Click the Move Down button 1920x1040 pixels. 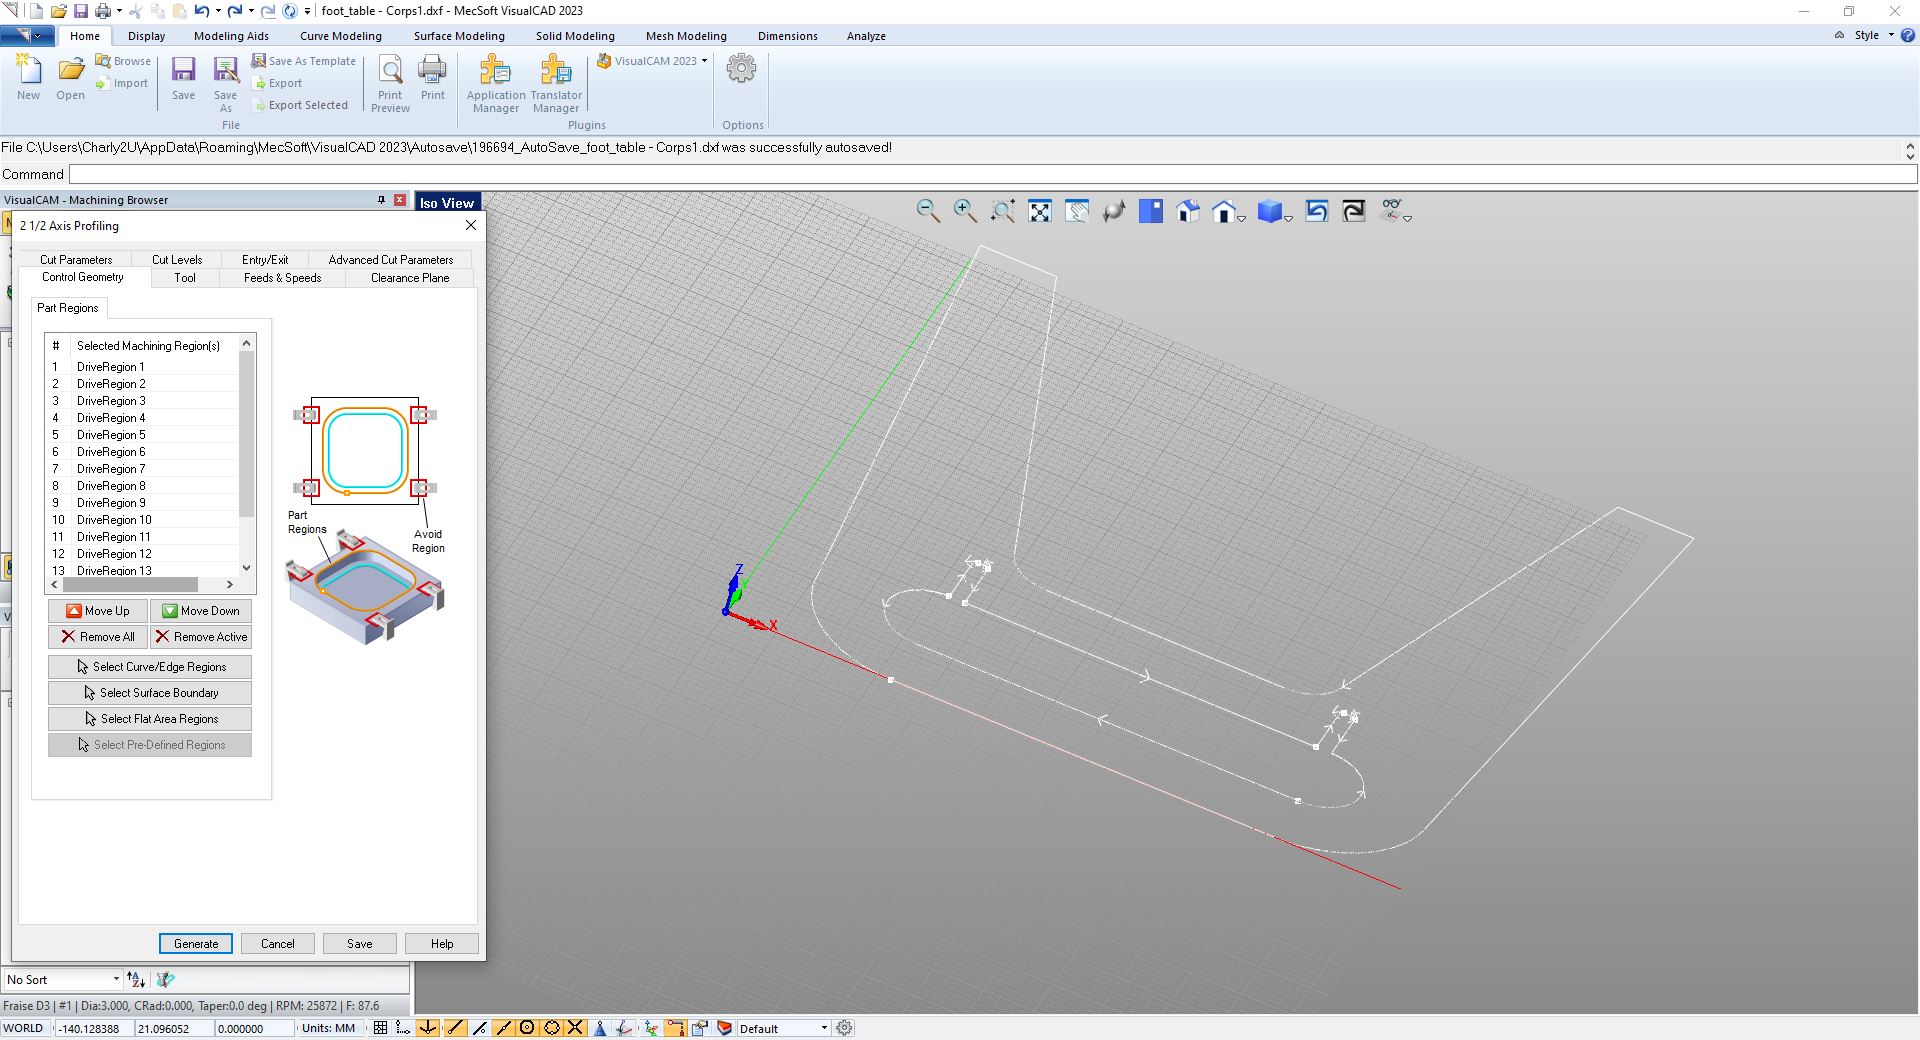[x=201, y=611]
